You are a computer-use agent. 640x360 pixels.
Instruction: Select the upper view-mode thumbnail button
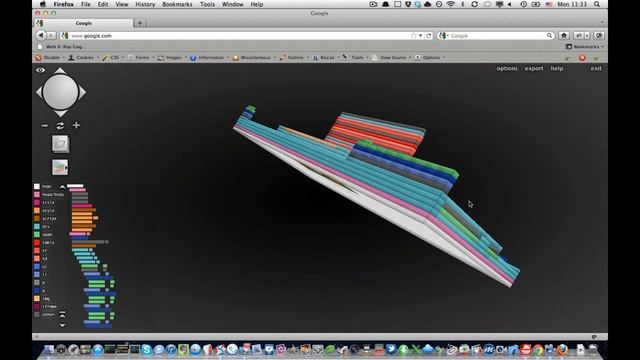click(60, 144)
